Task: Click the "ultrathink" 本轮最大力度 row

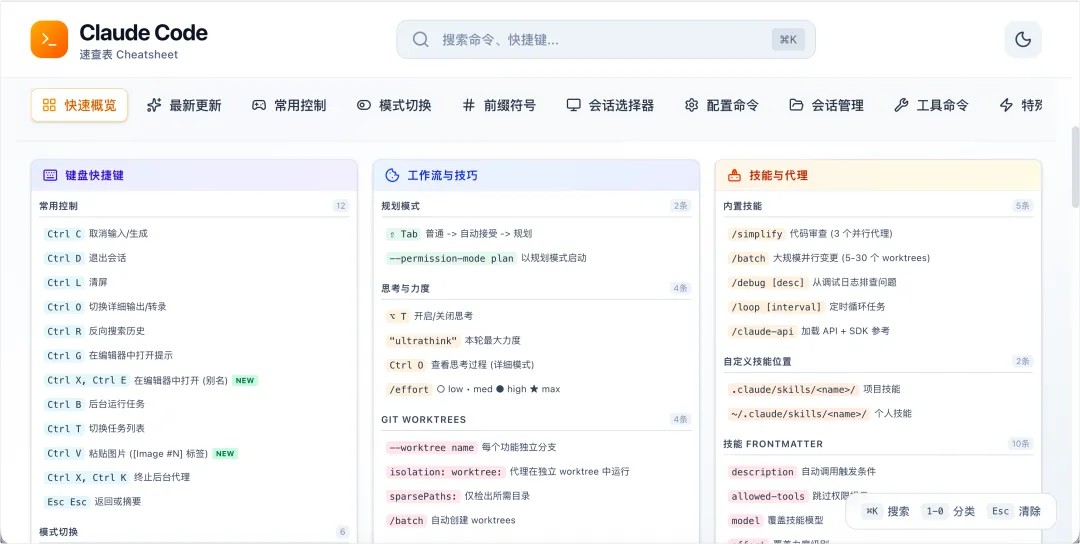Action: pos(536,340)
